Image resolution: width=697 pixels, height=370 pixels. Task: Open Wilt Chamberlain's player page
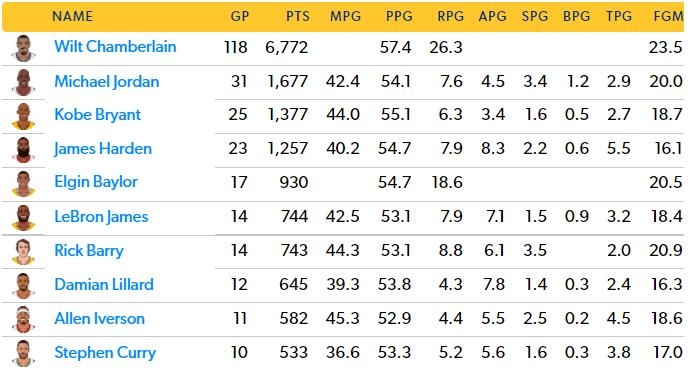pos(115,47)
